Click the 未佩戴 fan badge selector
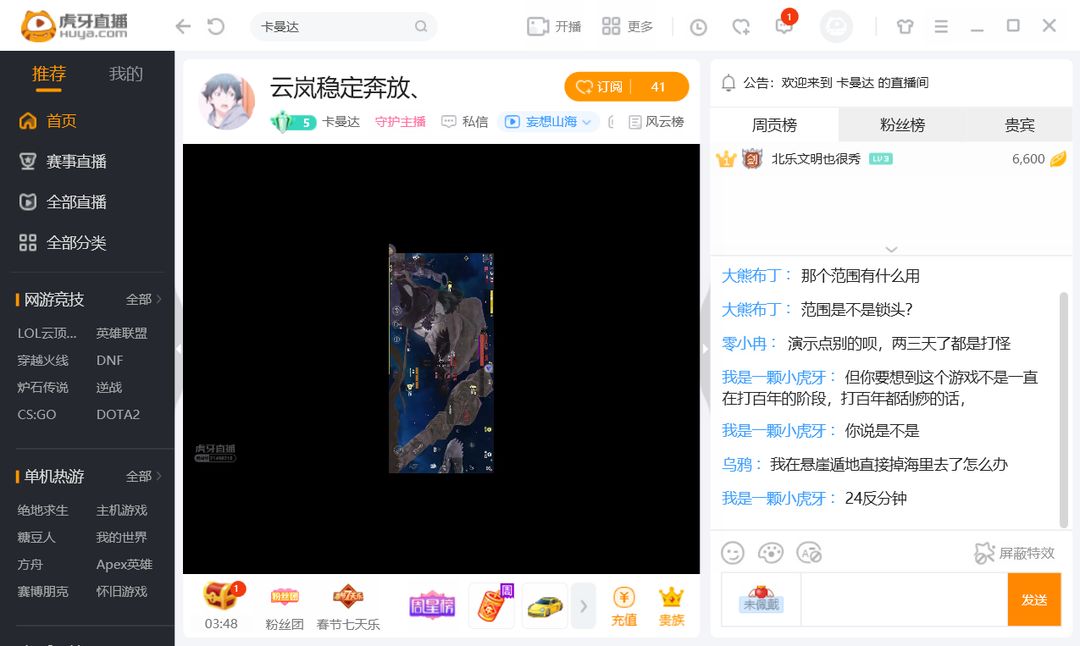1080x646 pixels. click(x=761, y=599)
